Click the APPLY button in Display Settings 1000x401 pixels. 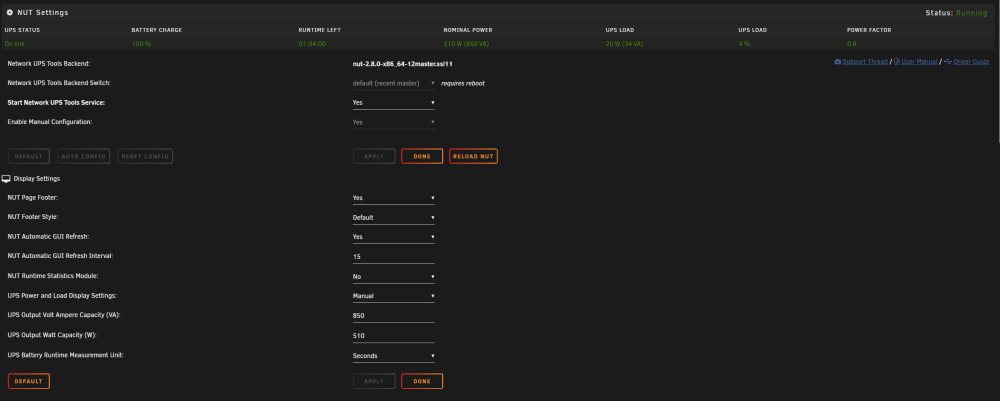click(374, 381)
